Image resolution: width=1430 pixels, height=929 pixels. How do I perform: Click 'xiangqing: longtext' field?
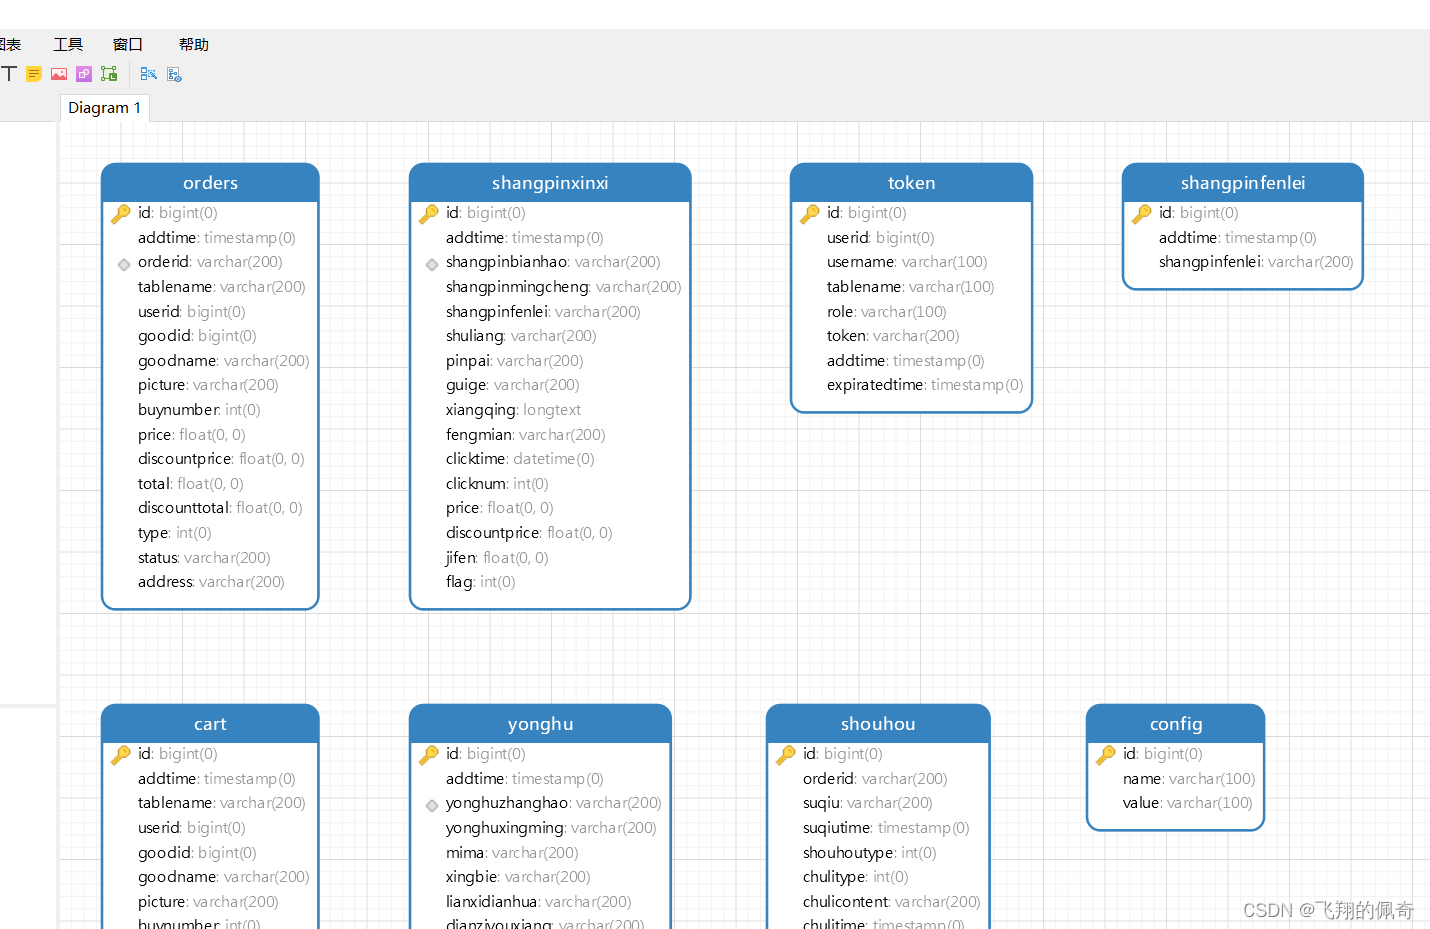pos(513,410)
